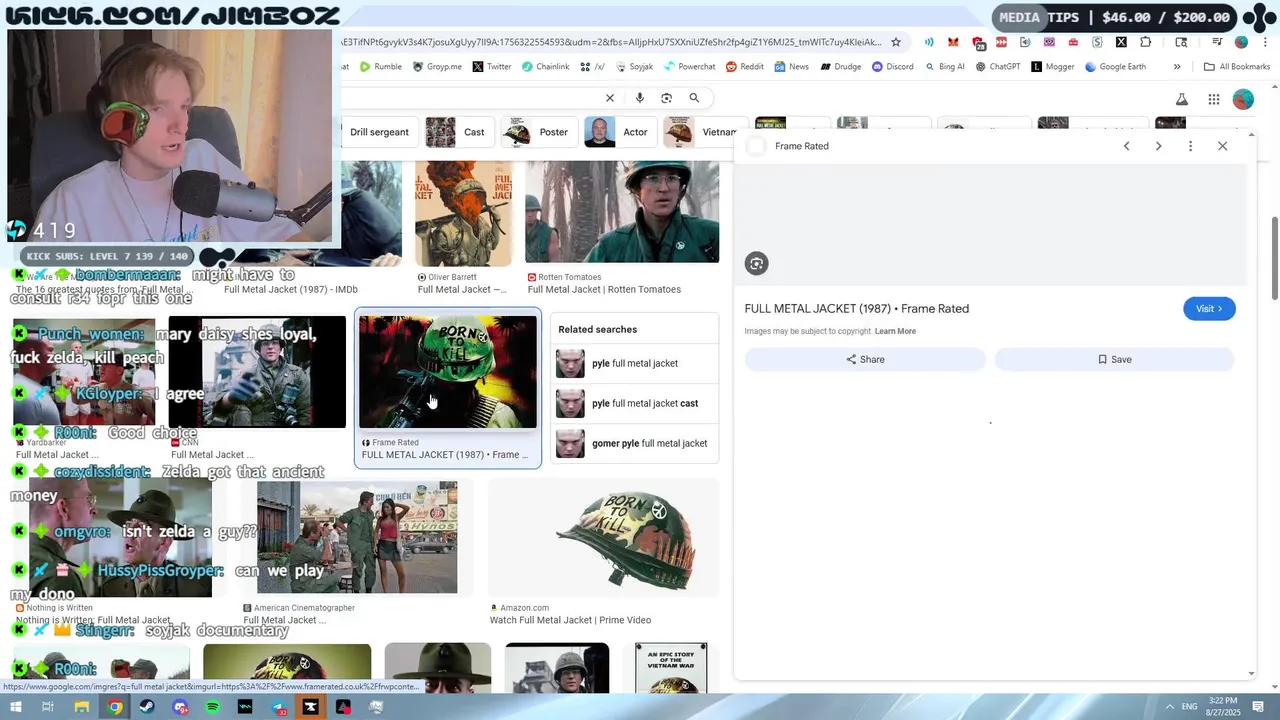
Task: Open the ChatGPT bookmark
Action: click(x=997, y=67)
